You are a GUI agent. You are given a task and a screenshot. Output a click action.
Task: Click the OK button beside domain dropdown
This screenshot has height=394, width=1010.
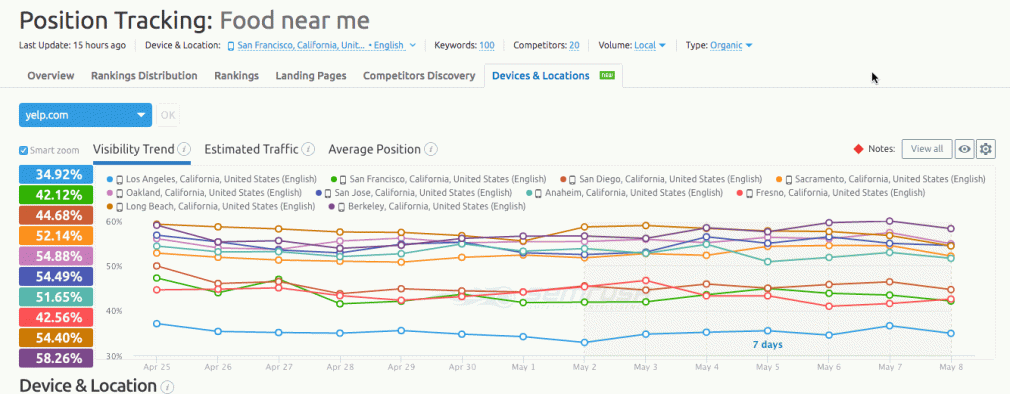click(167, 115)
